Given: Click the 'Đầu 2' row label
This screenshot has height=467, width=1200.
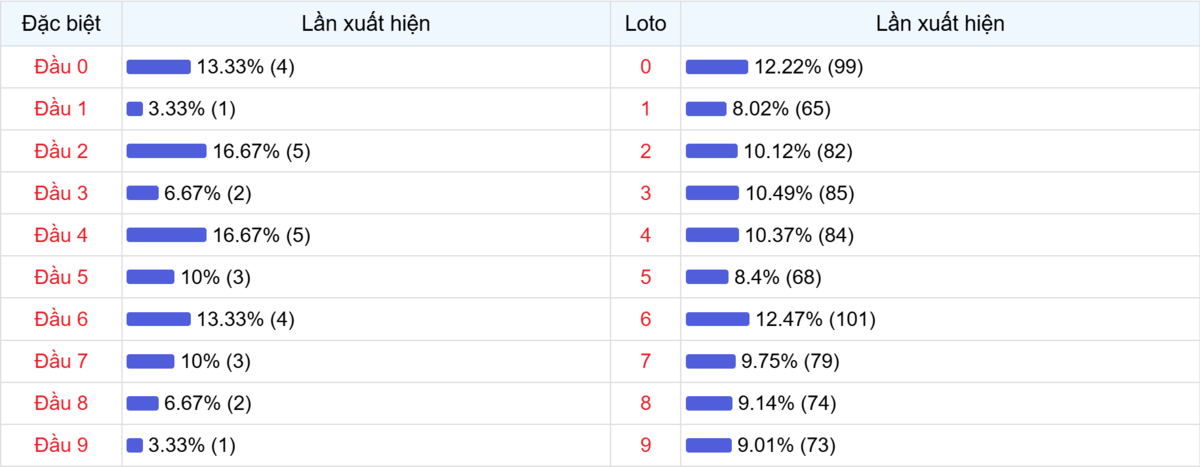Looking at the screenshot, I should [x=61, y=151].
